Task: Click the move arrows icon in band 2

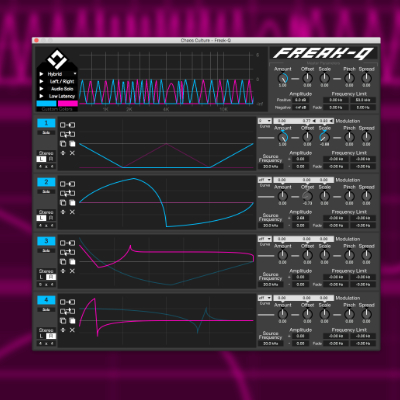Action: 63,212
